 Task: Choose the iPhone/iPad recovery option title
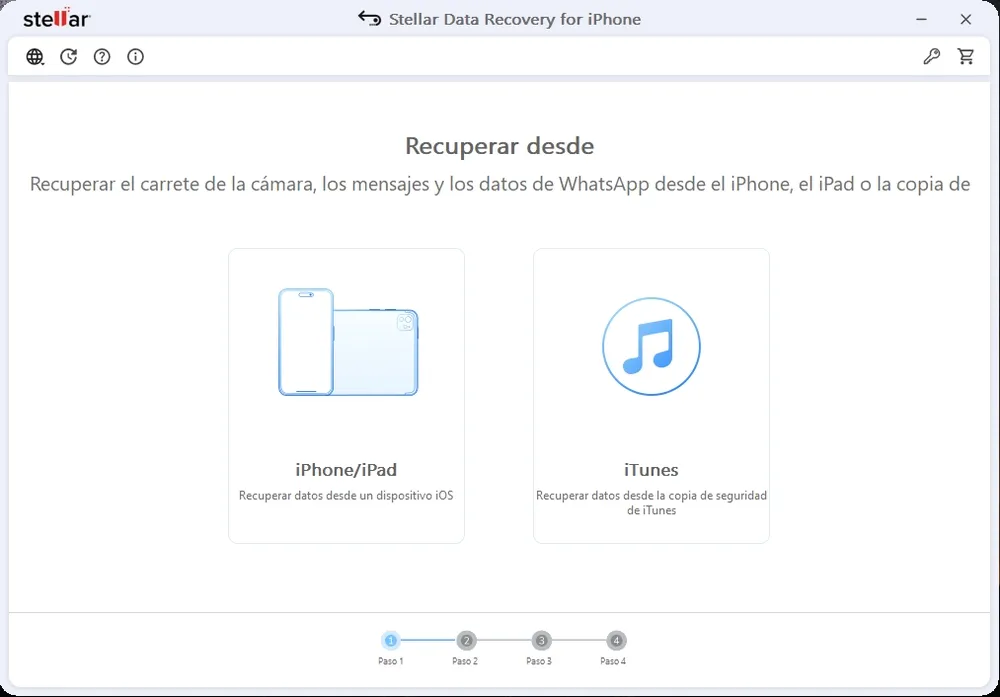click(346, 470)
